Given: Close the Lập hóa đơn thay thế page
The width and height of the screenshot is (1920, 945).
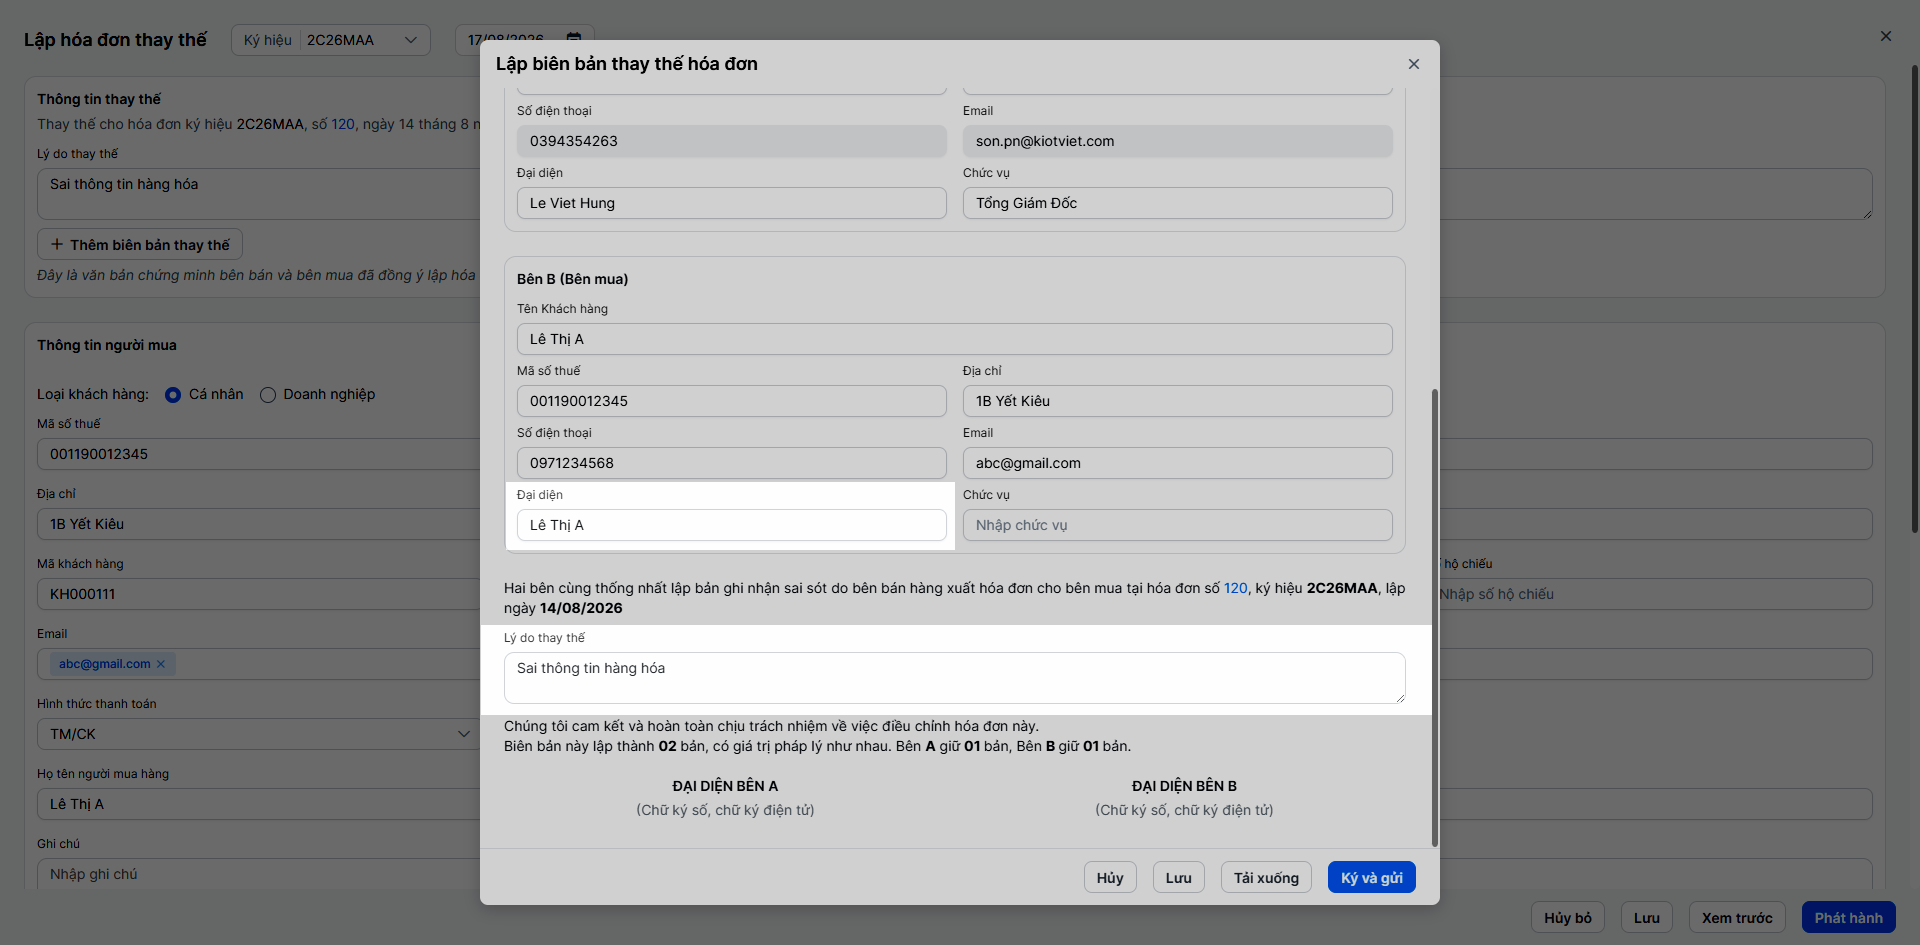Looking at the screenshot, I should pyautogui.click(x=1886, y=36).
